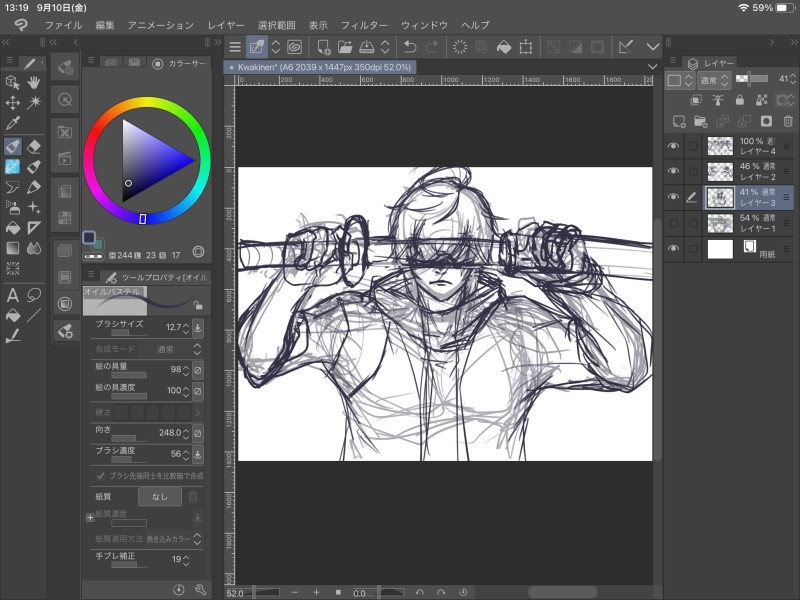The image size is (800, 600).
Task: Open the フィルター menu
Action: pos(363,24)
